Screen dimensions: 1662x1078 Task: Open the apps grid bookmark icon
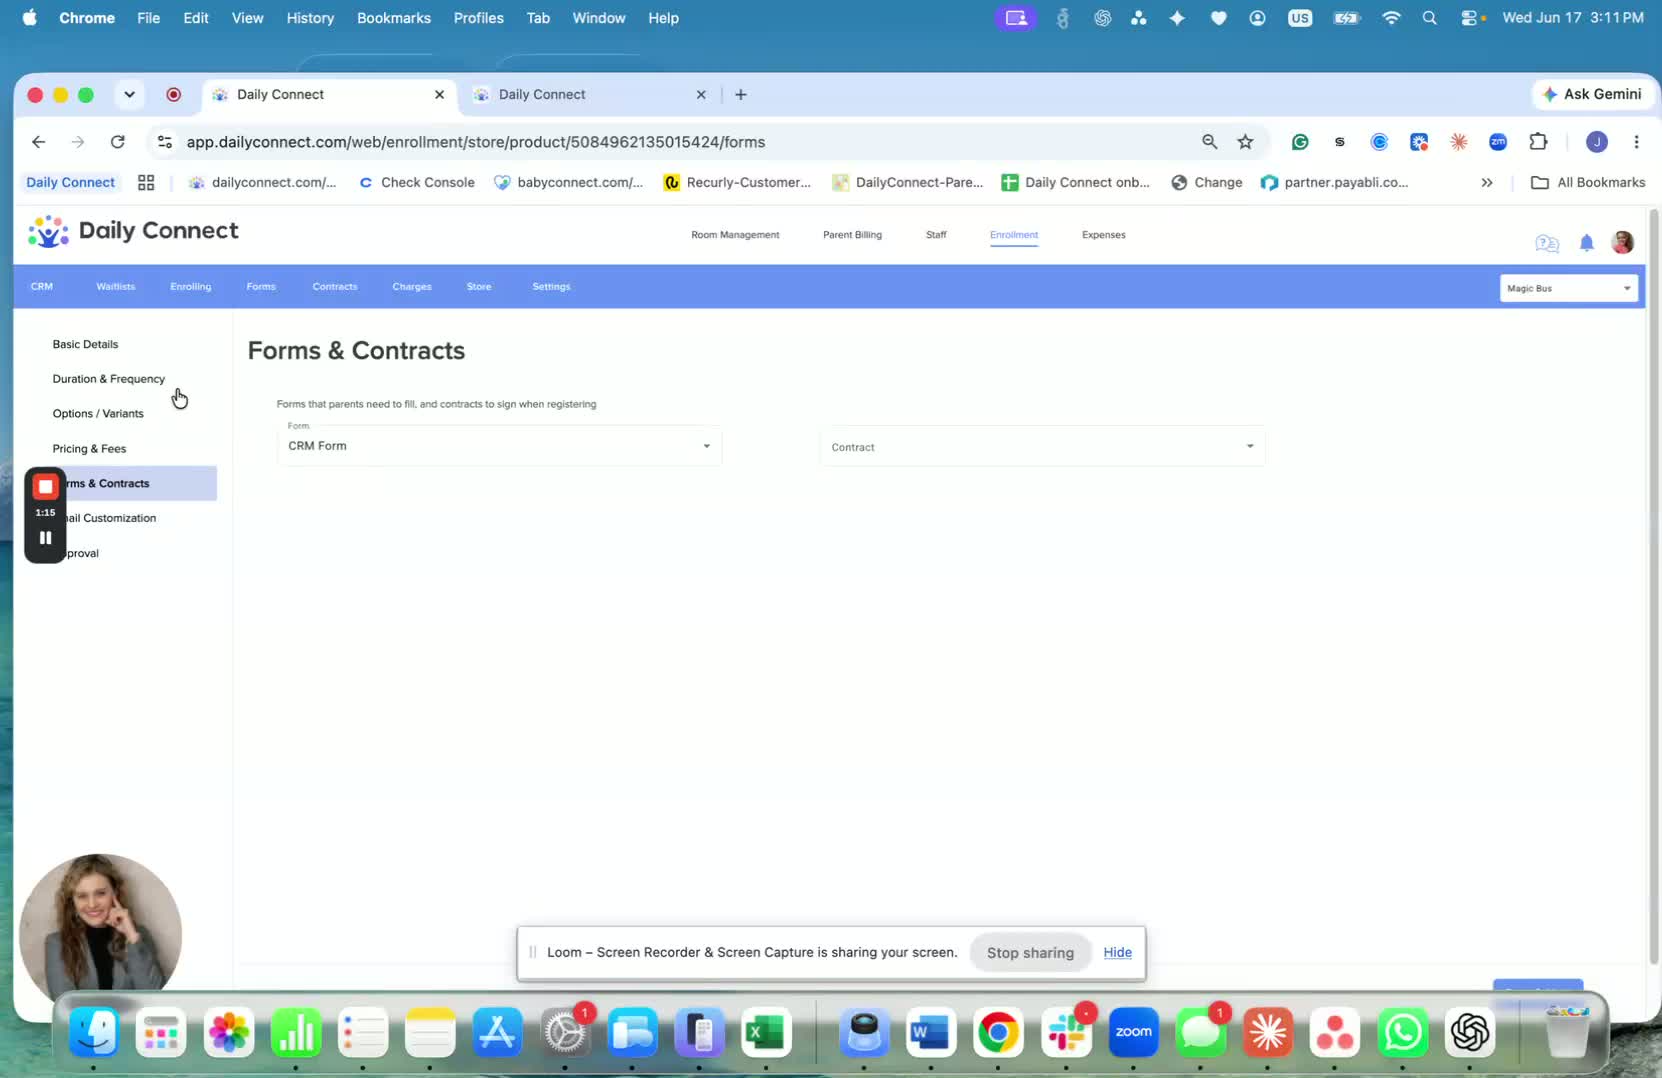click(x=146, y=182)
